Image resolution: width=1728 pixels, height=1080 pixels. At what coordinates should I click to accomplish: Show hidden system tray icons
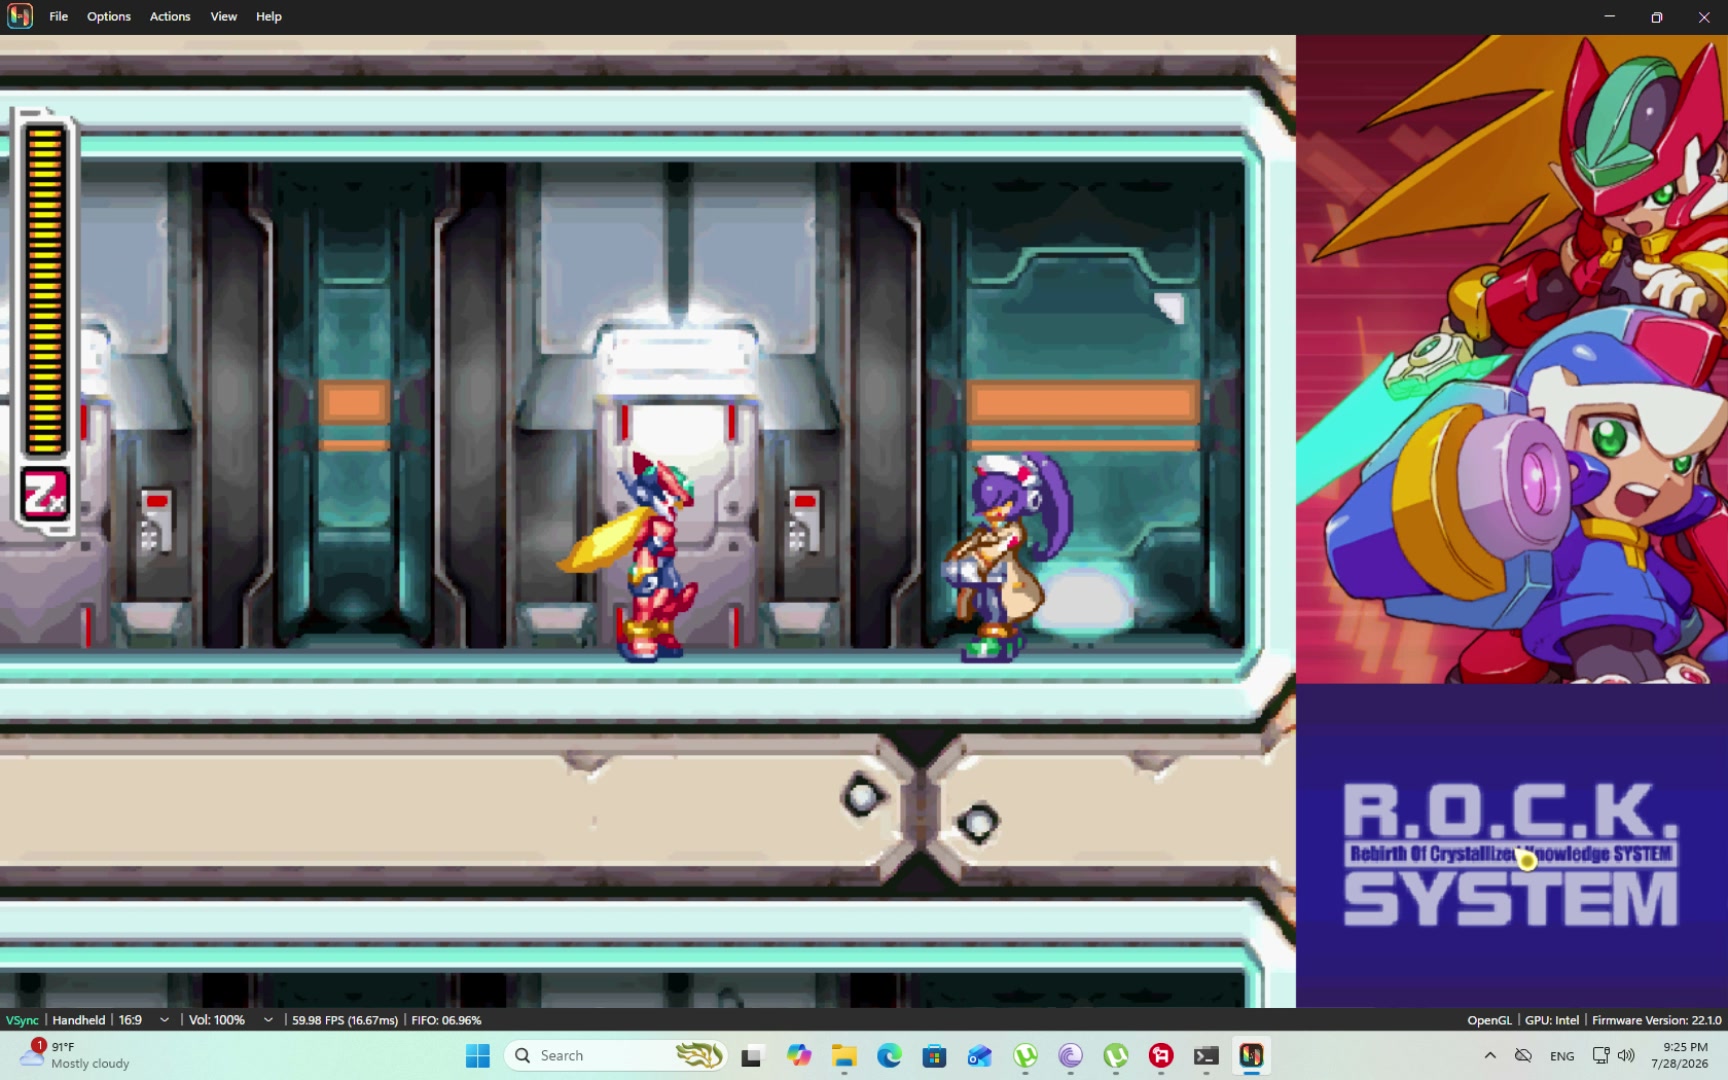tap(1490, 1055)
